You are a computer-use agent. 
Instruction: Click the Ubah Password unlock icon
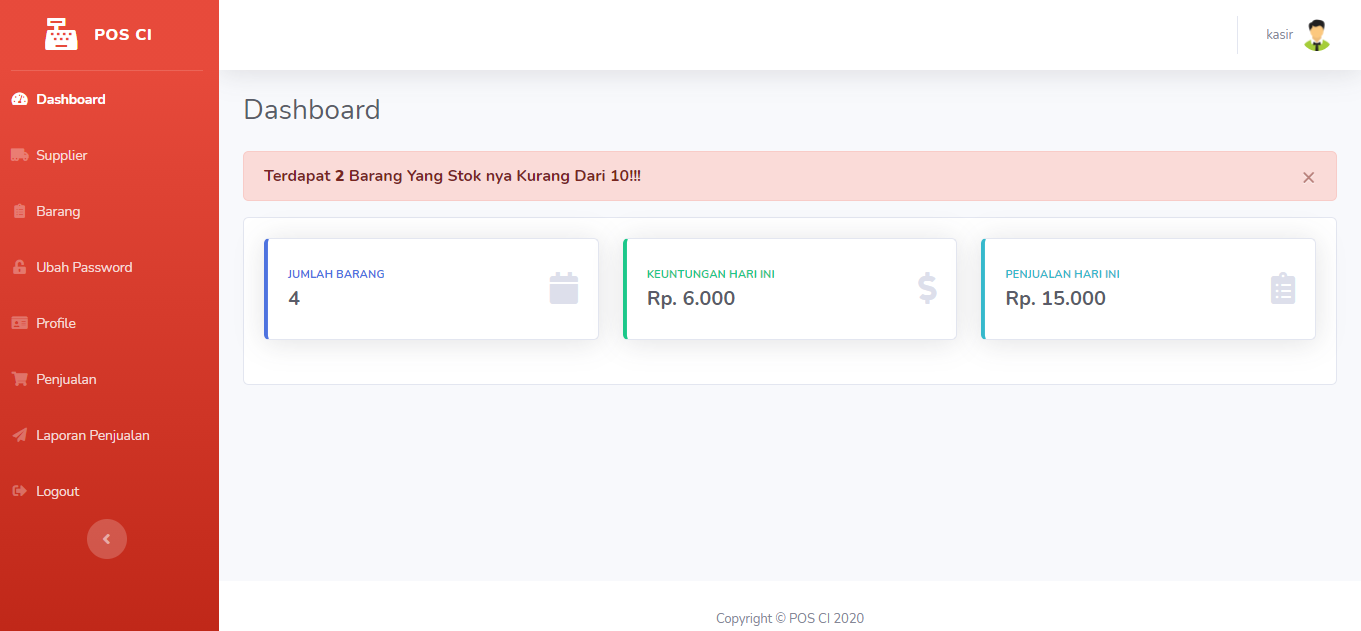(x=19, y=267)
